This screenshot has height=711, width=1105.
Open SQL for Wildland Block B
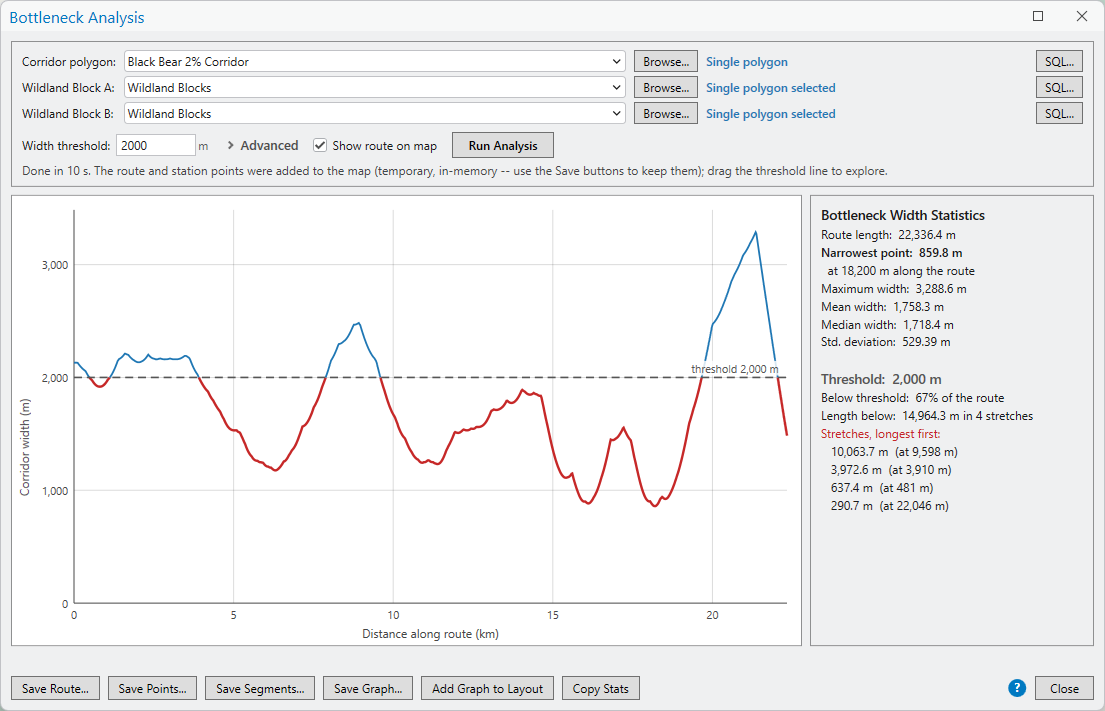1058,114
